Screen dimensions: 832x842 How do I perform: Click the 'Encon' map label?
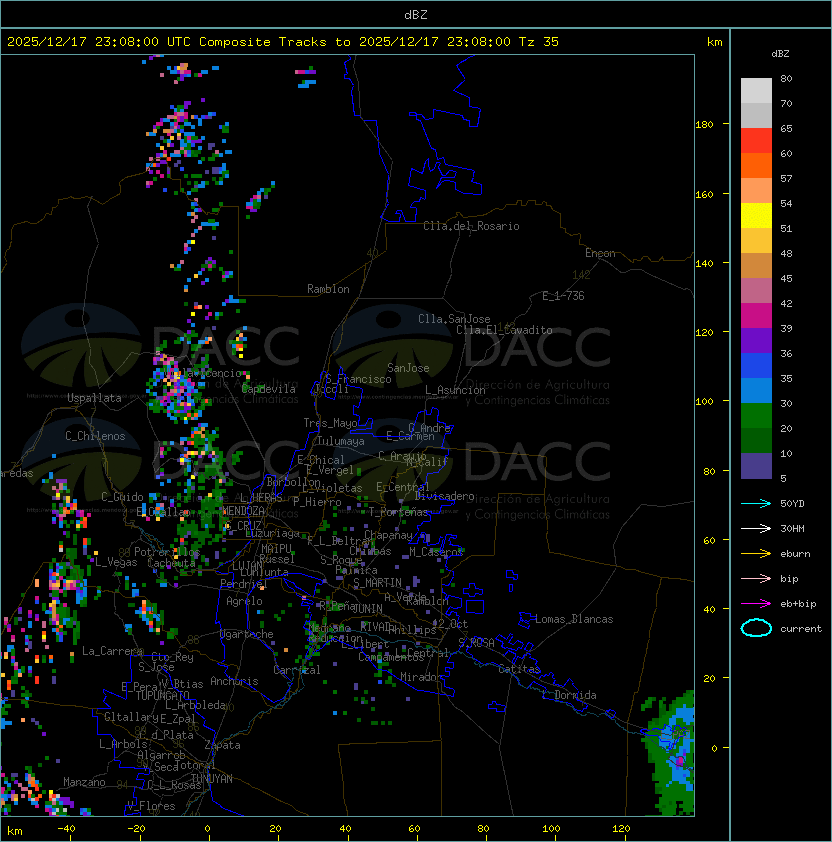pos(600,253)
